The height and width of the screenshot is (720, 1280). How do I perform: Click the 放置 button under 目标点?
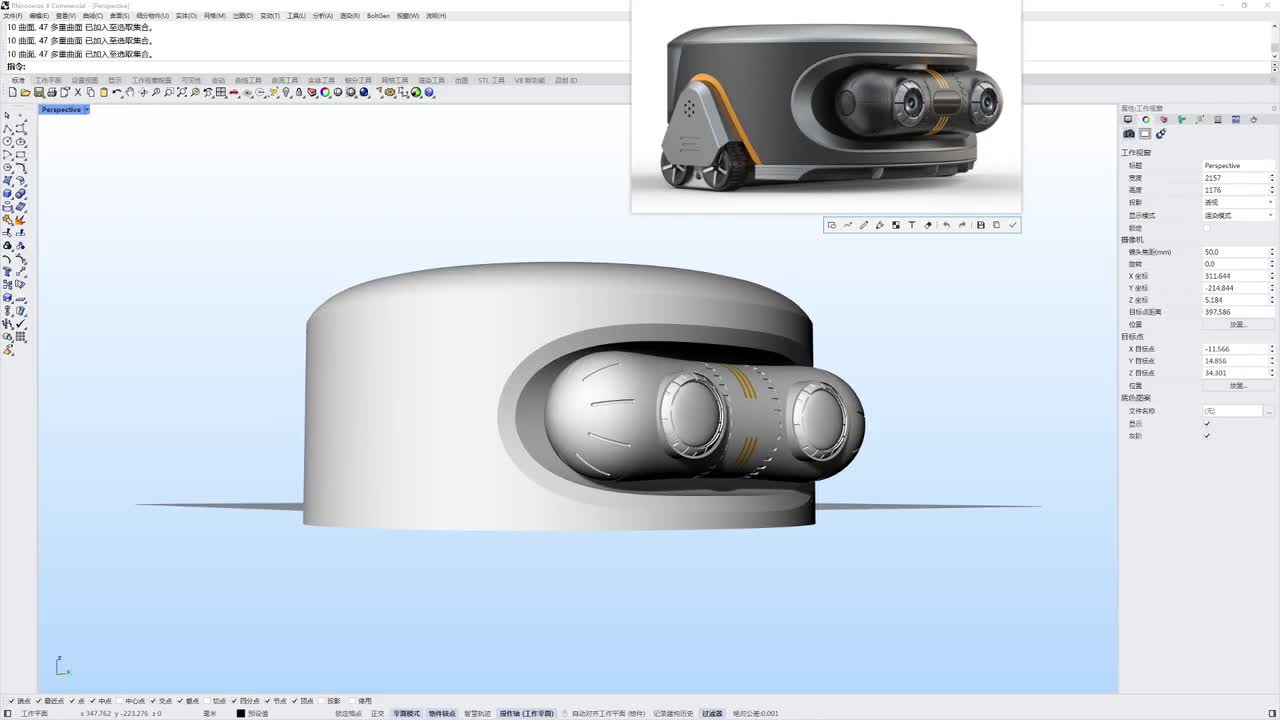(1239, 385)
